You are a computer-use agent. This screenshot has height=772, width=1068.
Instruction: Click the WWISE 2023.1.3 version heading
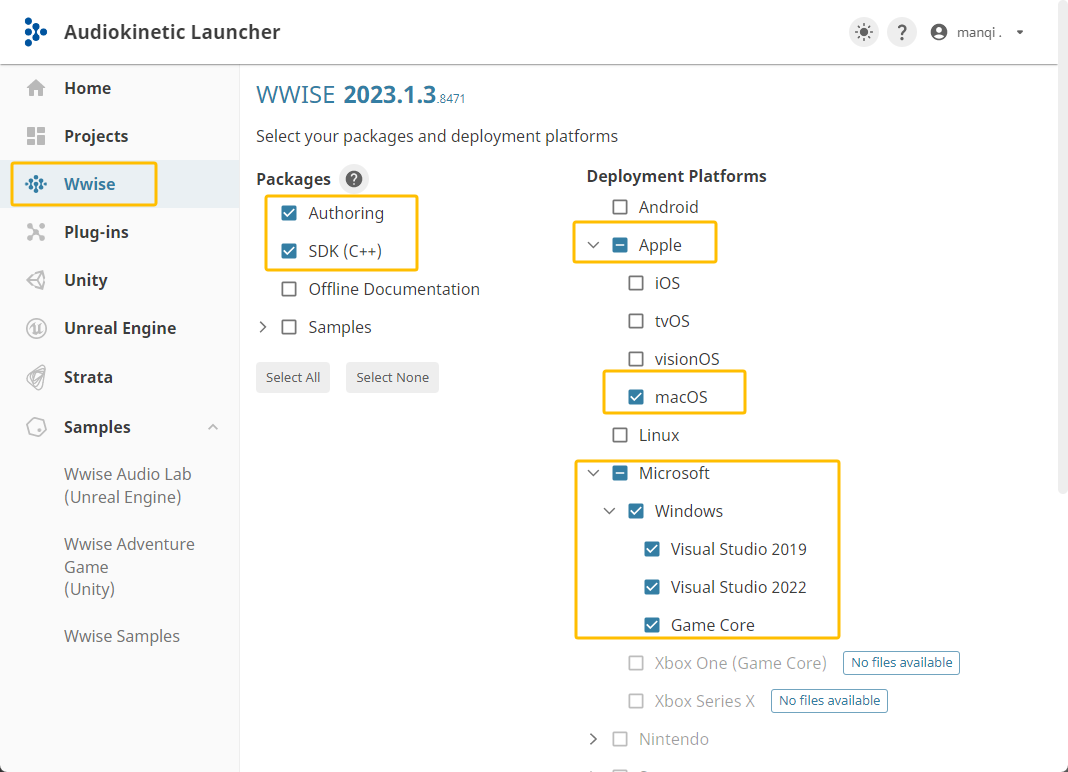360,95
